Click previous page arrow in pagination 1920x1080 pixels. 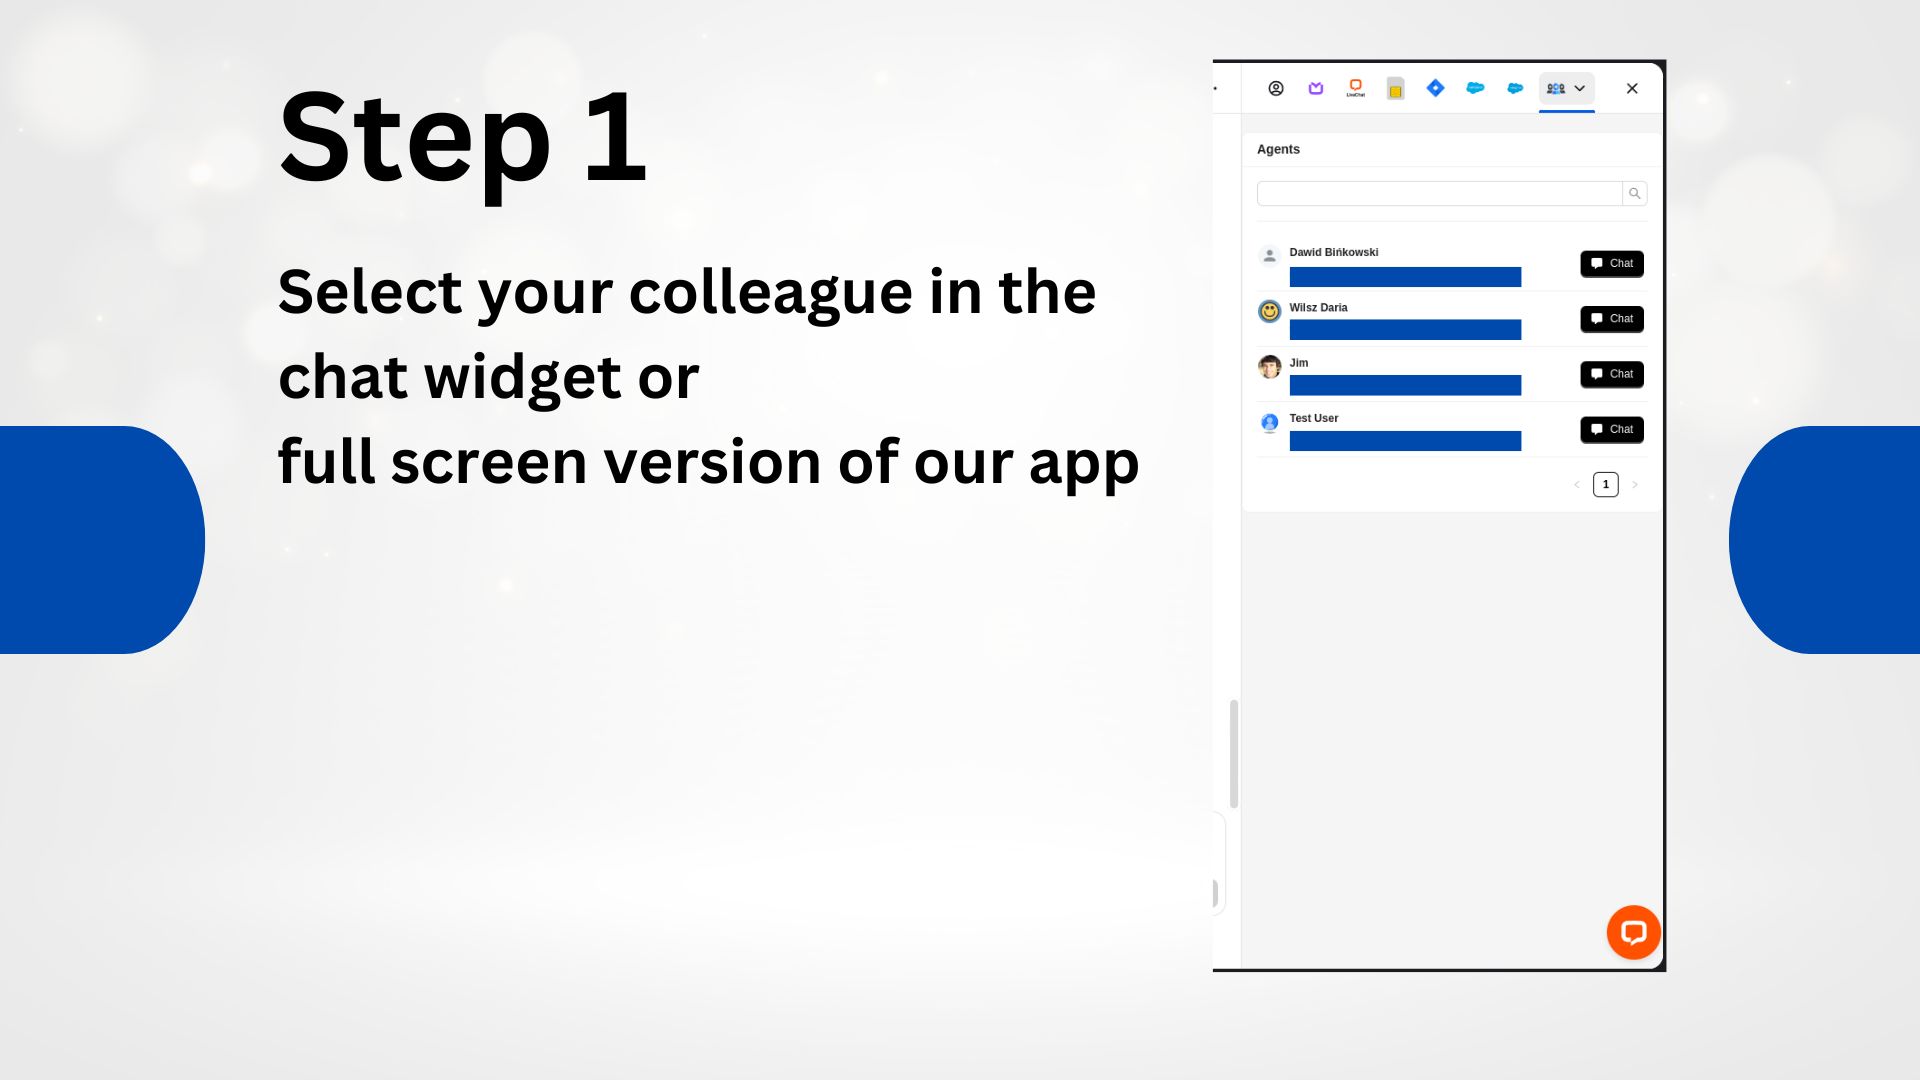pyautogui.click(x=1577, y=484)
